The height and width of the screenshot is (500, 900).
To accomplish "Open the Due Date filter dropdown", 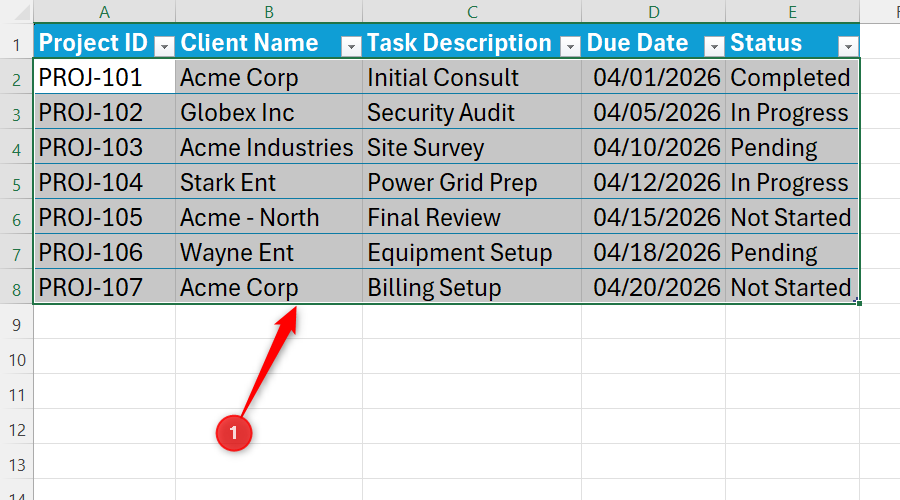I will click(x=714, y=46).
